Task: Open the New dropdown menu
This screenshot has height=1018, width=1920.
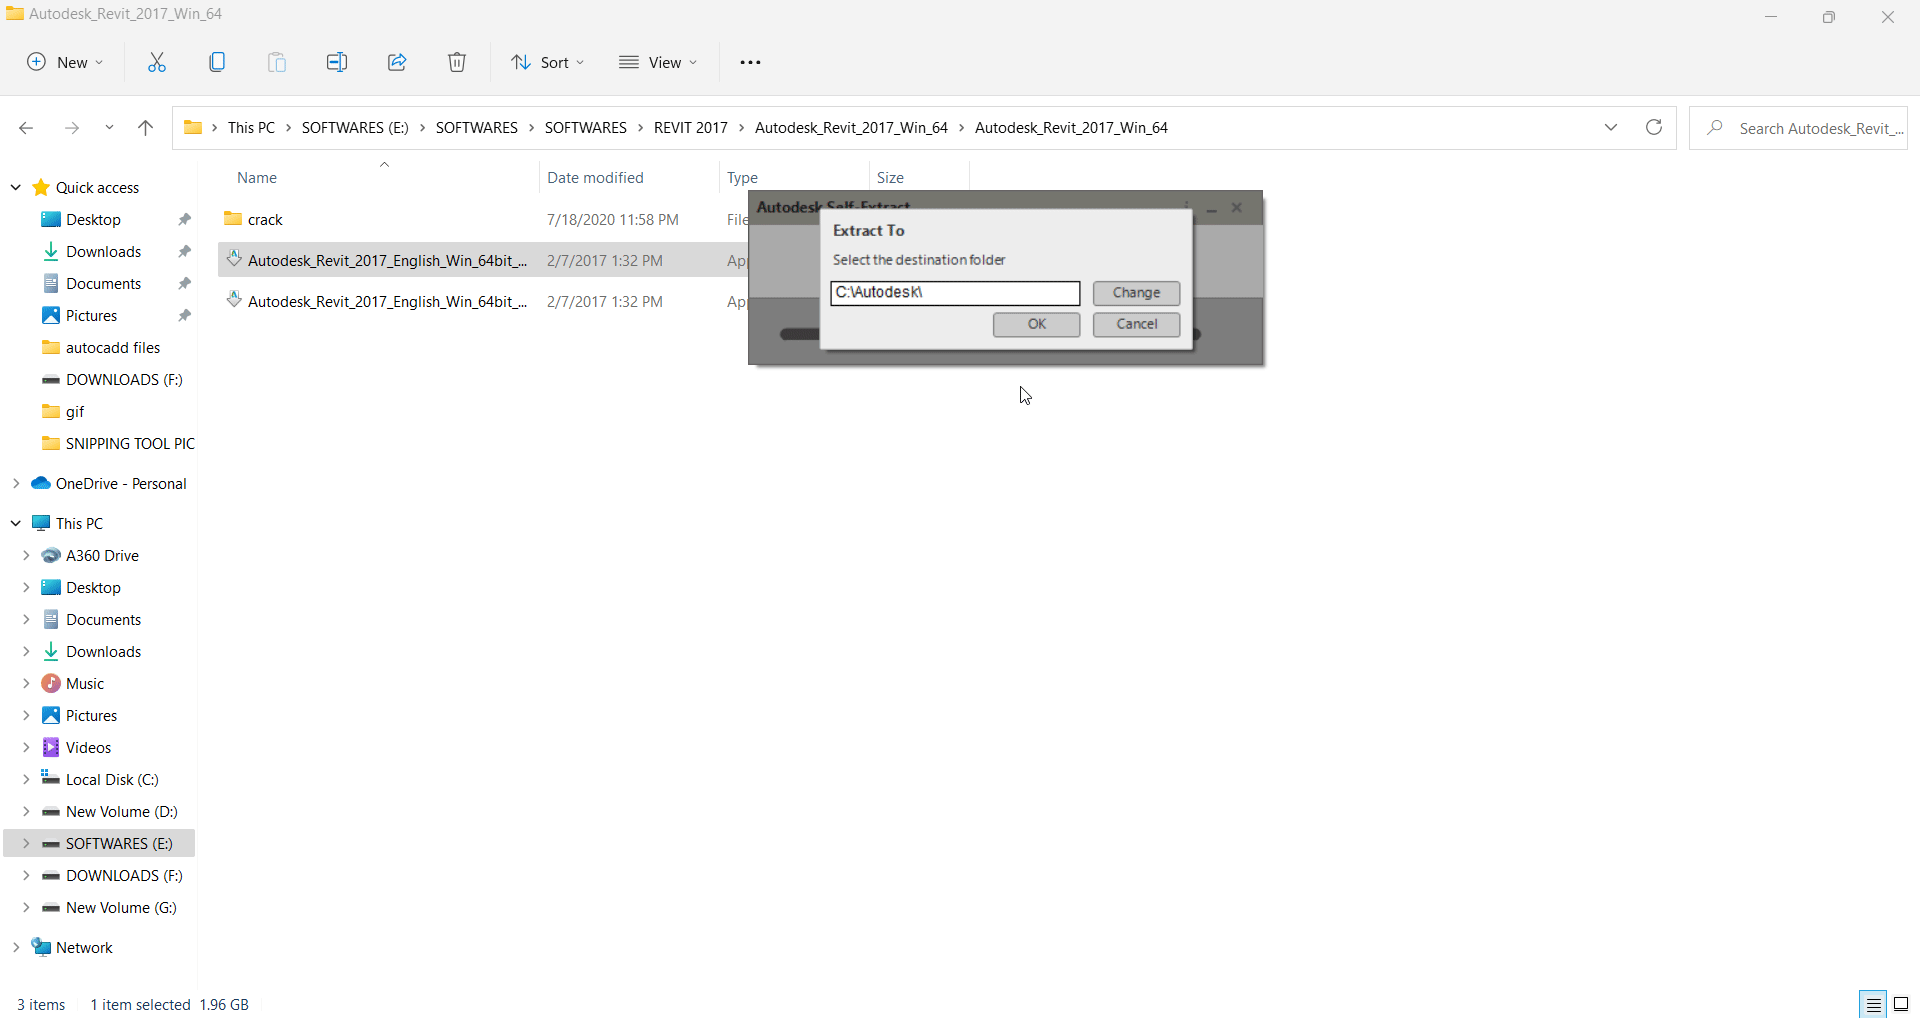Action: click(65, 62)
